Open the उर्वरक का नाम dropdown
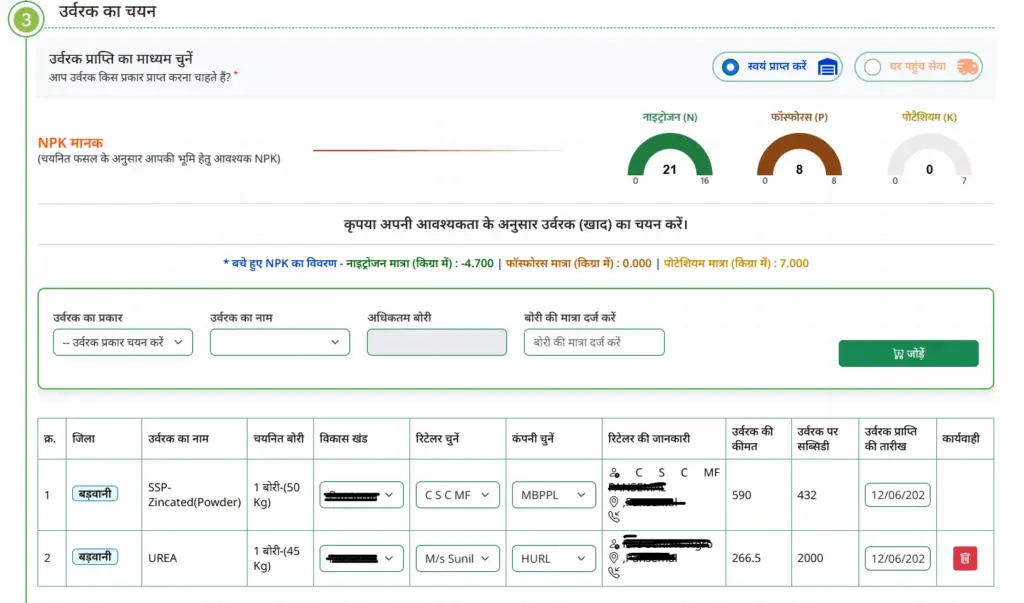This screenshot has width=1024, height=603. tap(280, 342)
